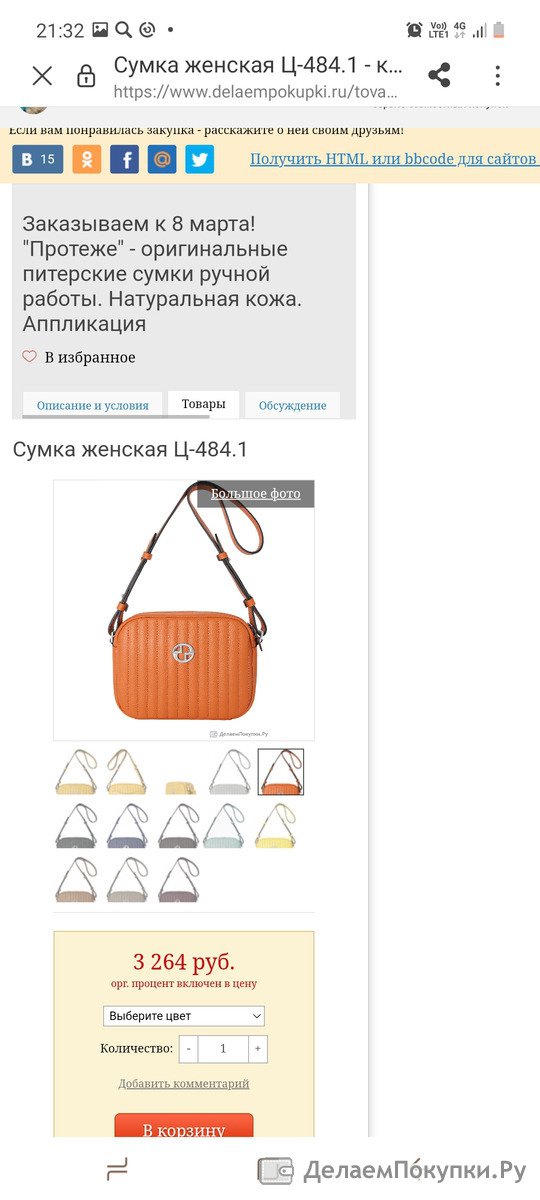Screen dimensions: 540x1200
Task: Add to favorites with heart icon
Action: click(x=79, y=357)
